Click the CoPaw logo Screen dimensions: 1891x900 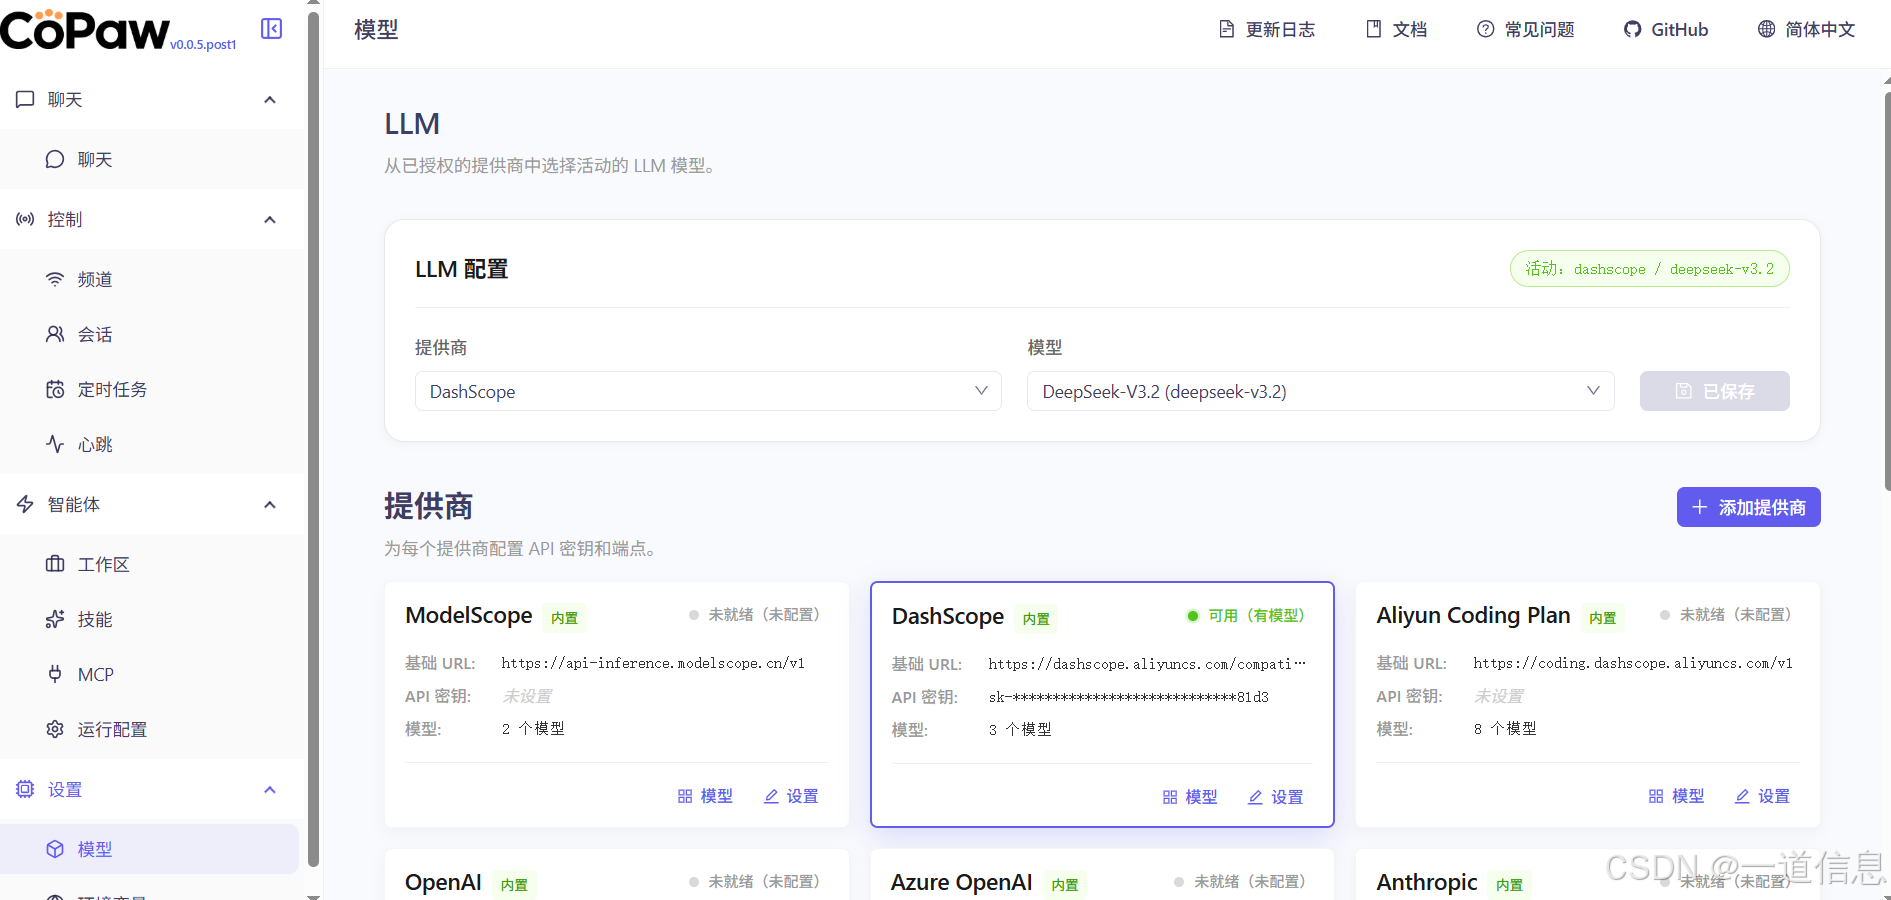85,30
